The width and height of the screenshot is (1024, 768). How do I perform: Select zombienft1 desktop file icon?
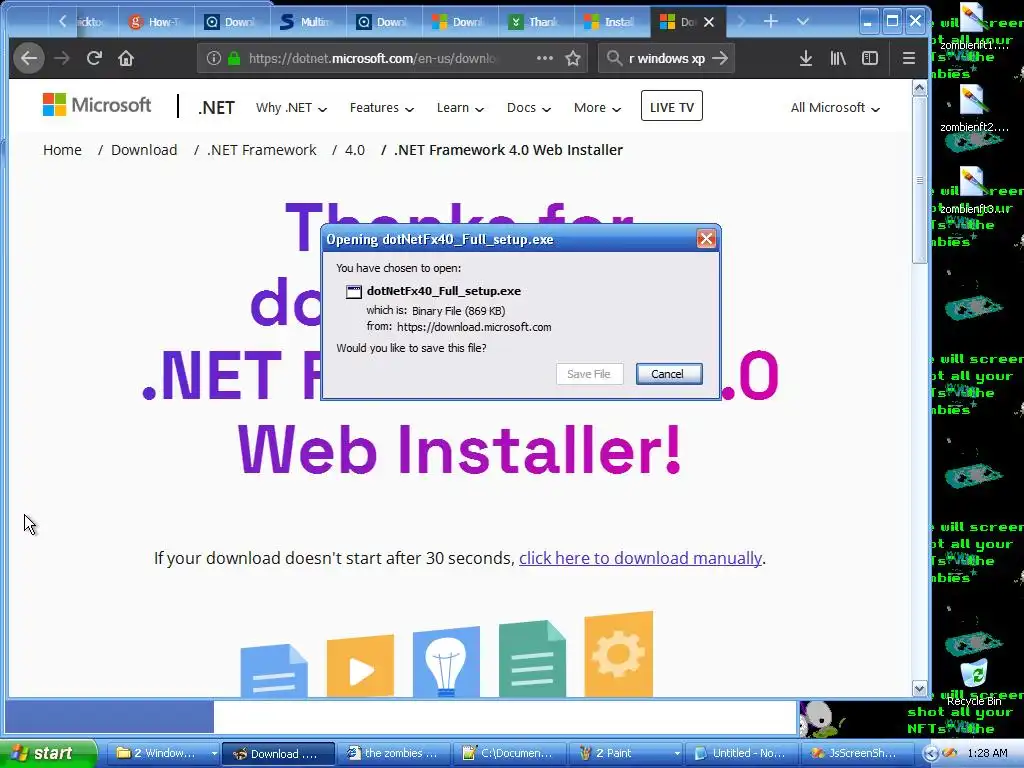pyautogui.click(x=972, y=26)
